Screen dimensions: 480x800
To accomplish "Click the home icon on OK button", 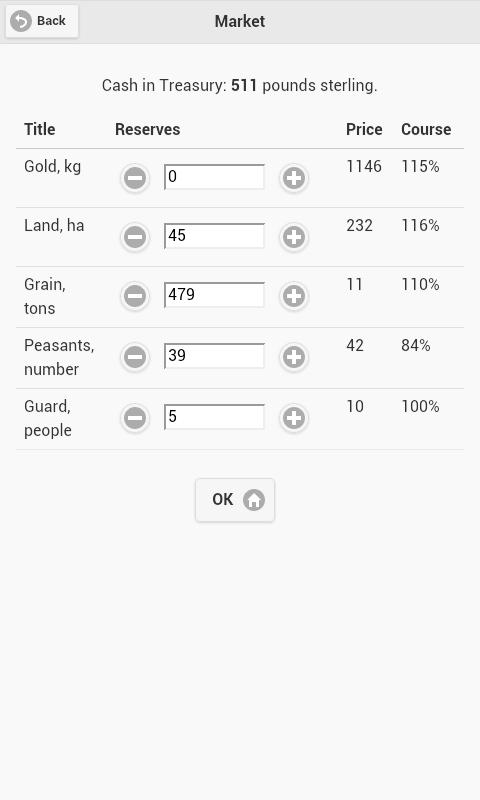I will click(254, 500).
